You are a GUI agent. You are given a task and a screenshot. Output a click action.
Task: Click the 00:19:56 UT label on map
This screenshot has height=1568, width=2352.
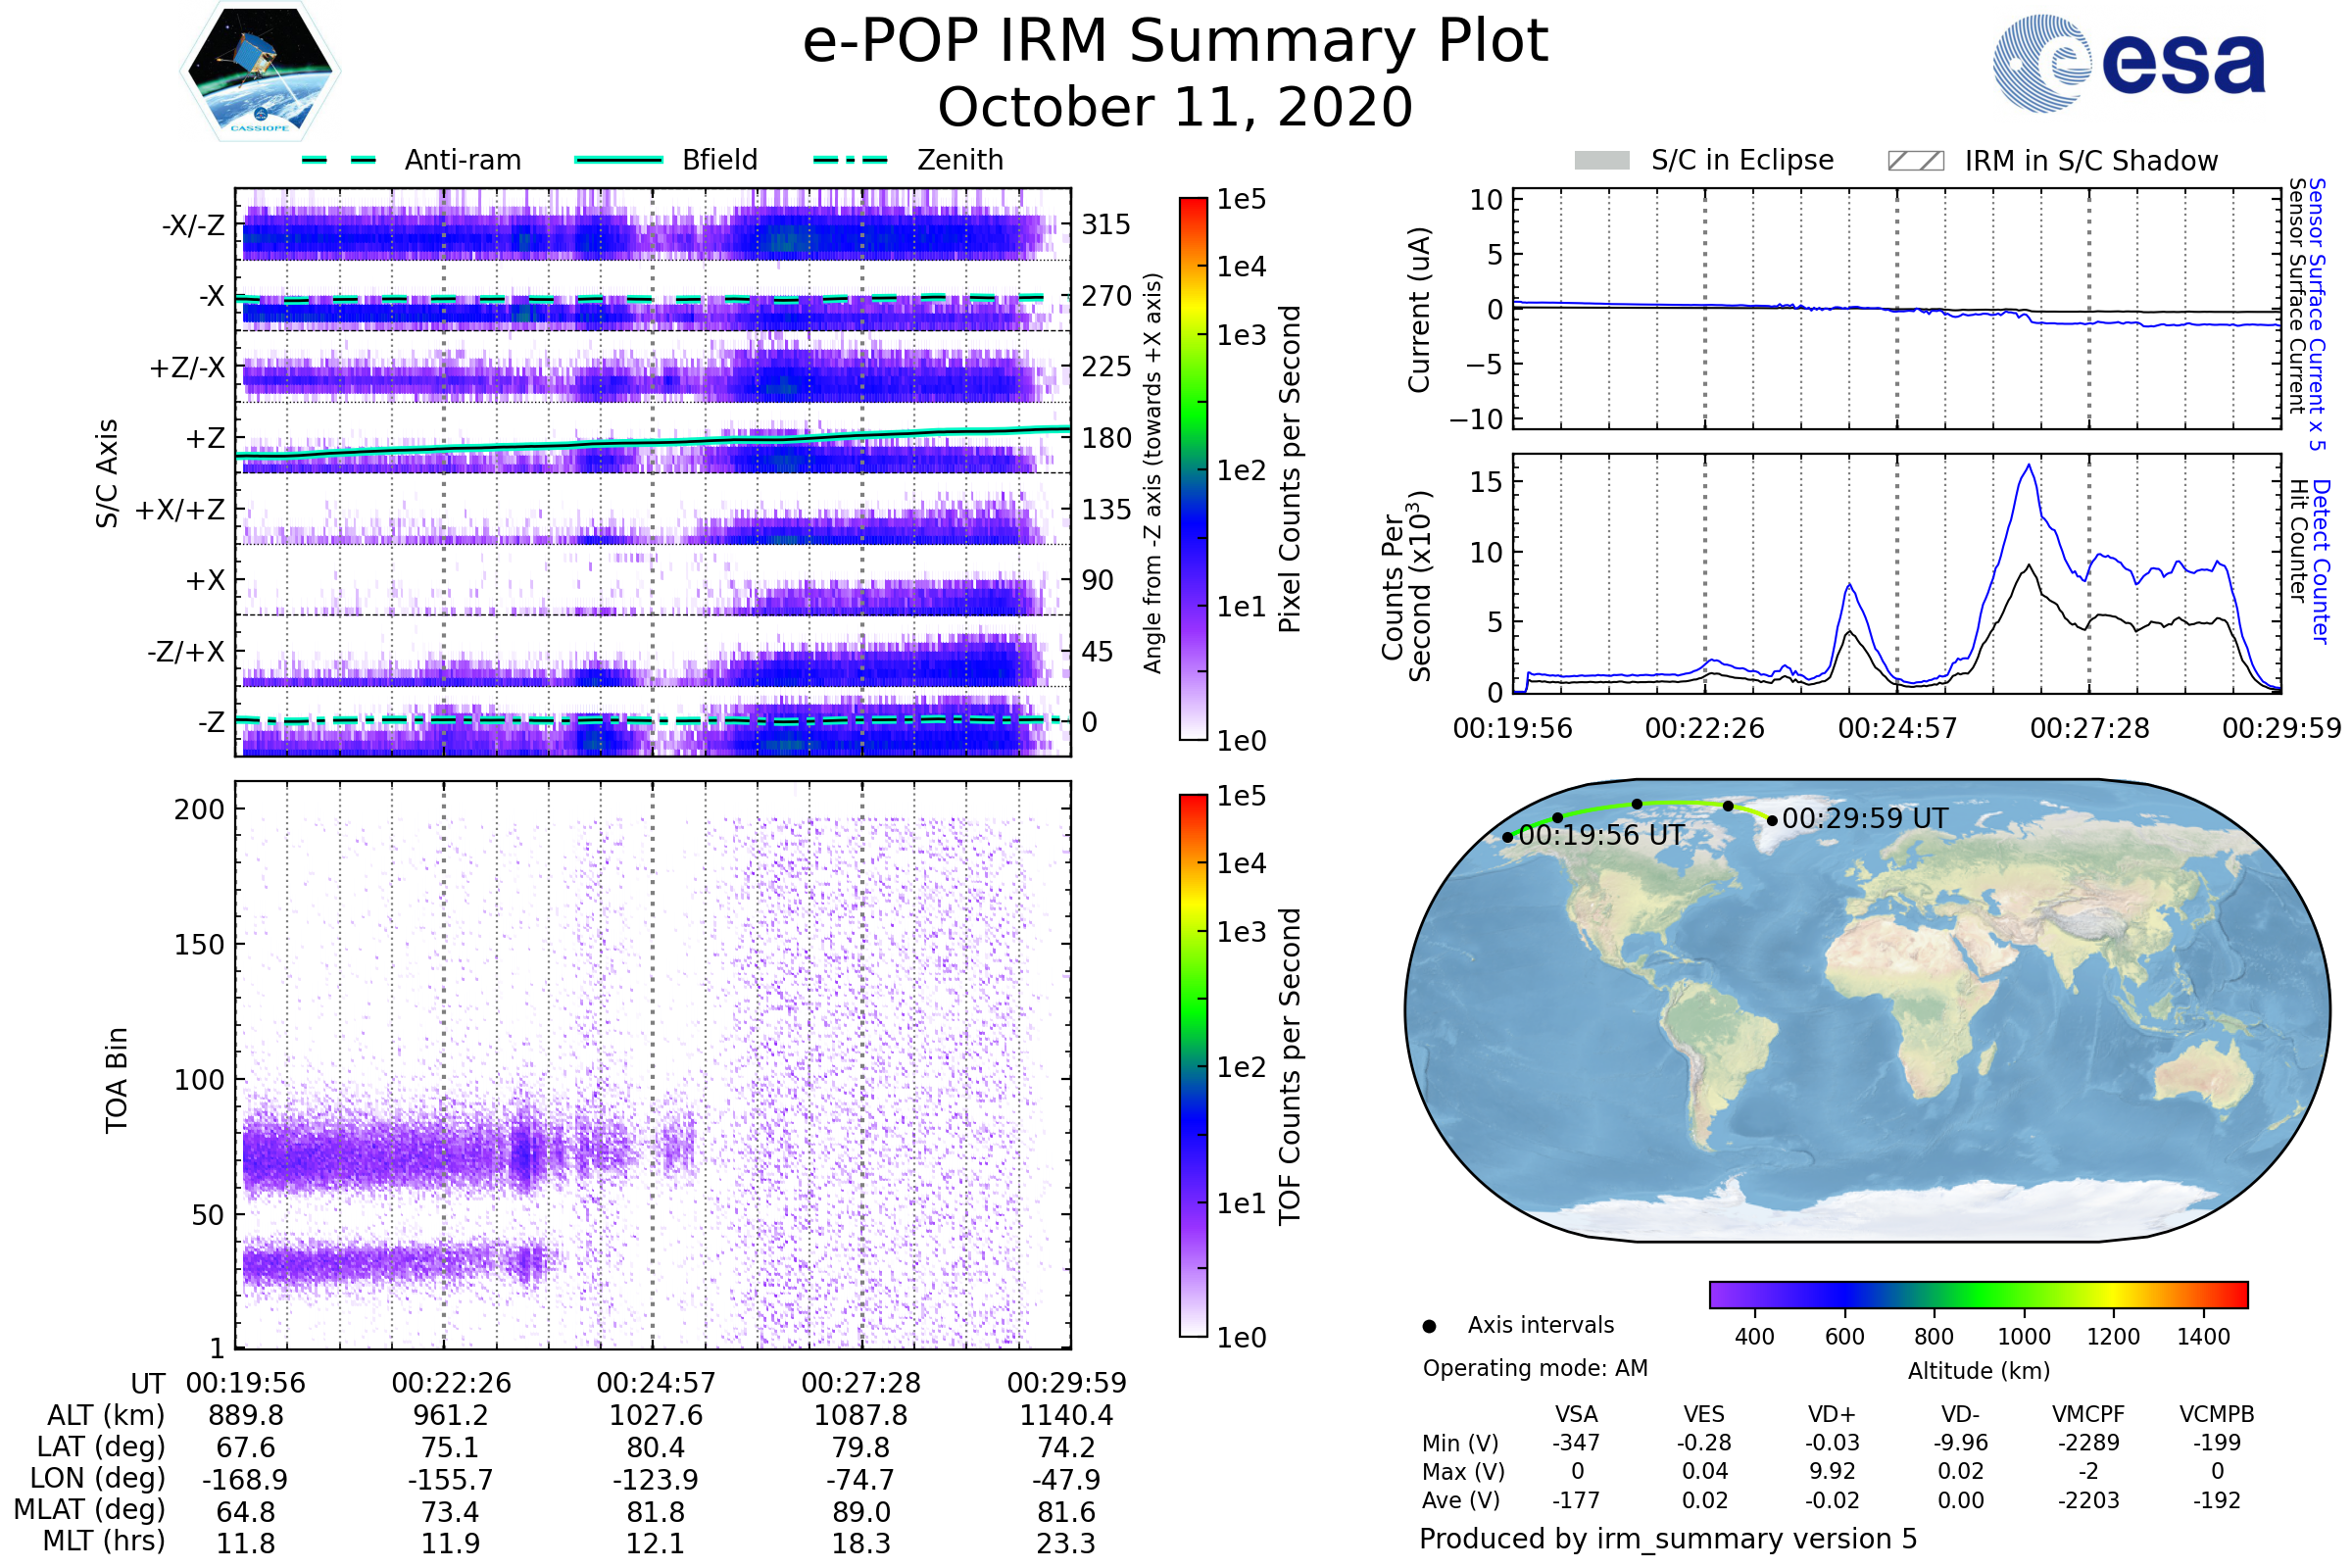[x=1600, y=835]
